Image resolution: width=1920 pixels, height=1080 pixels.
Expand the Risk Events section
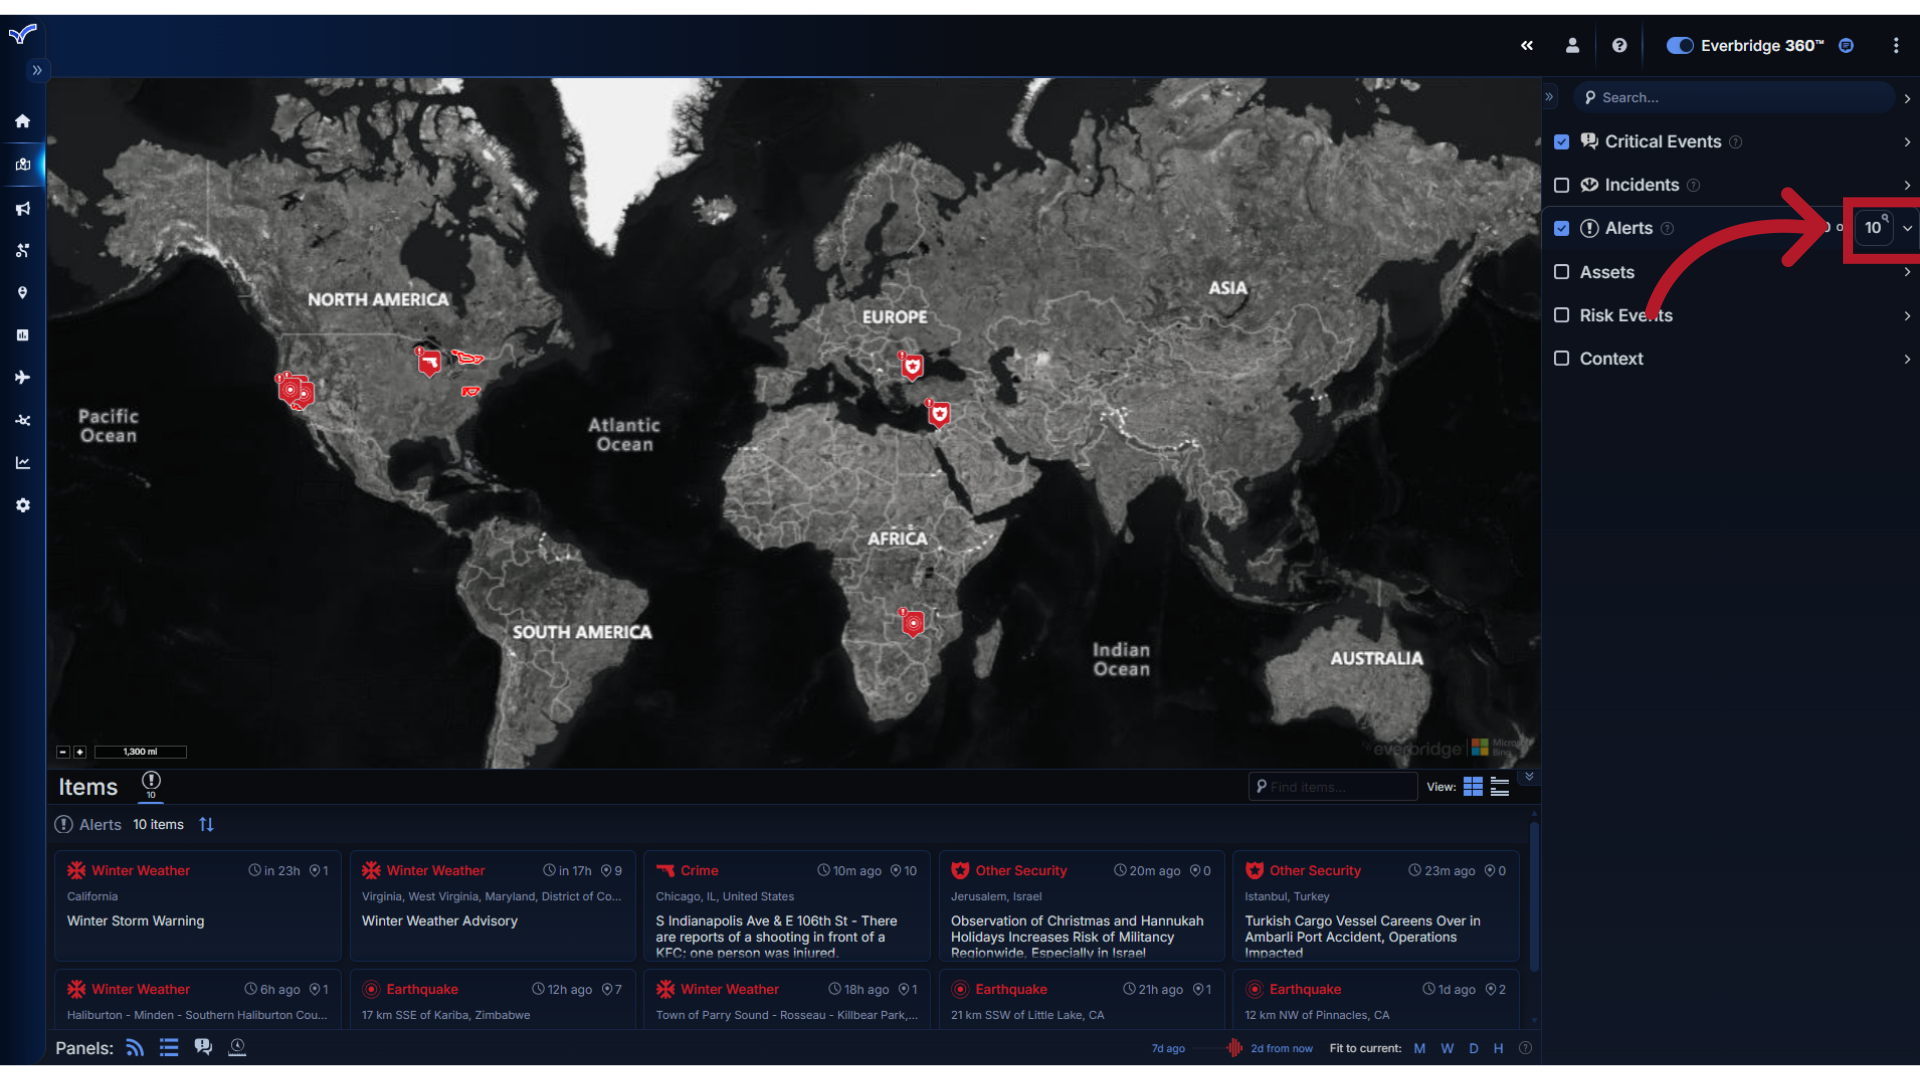[x=1908, y=315]
